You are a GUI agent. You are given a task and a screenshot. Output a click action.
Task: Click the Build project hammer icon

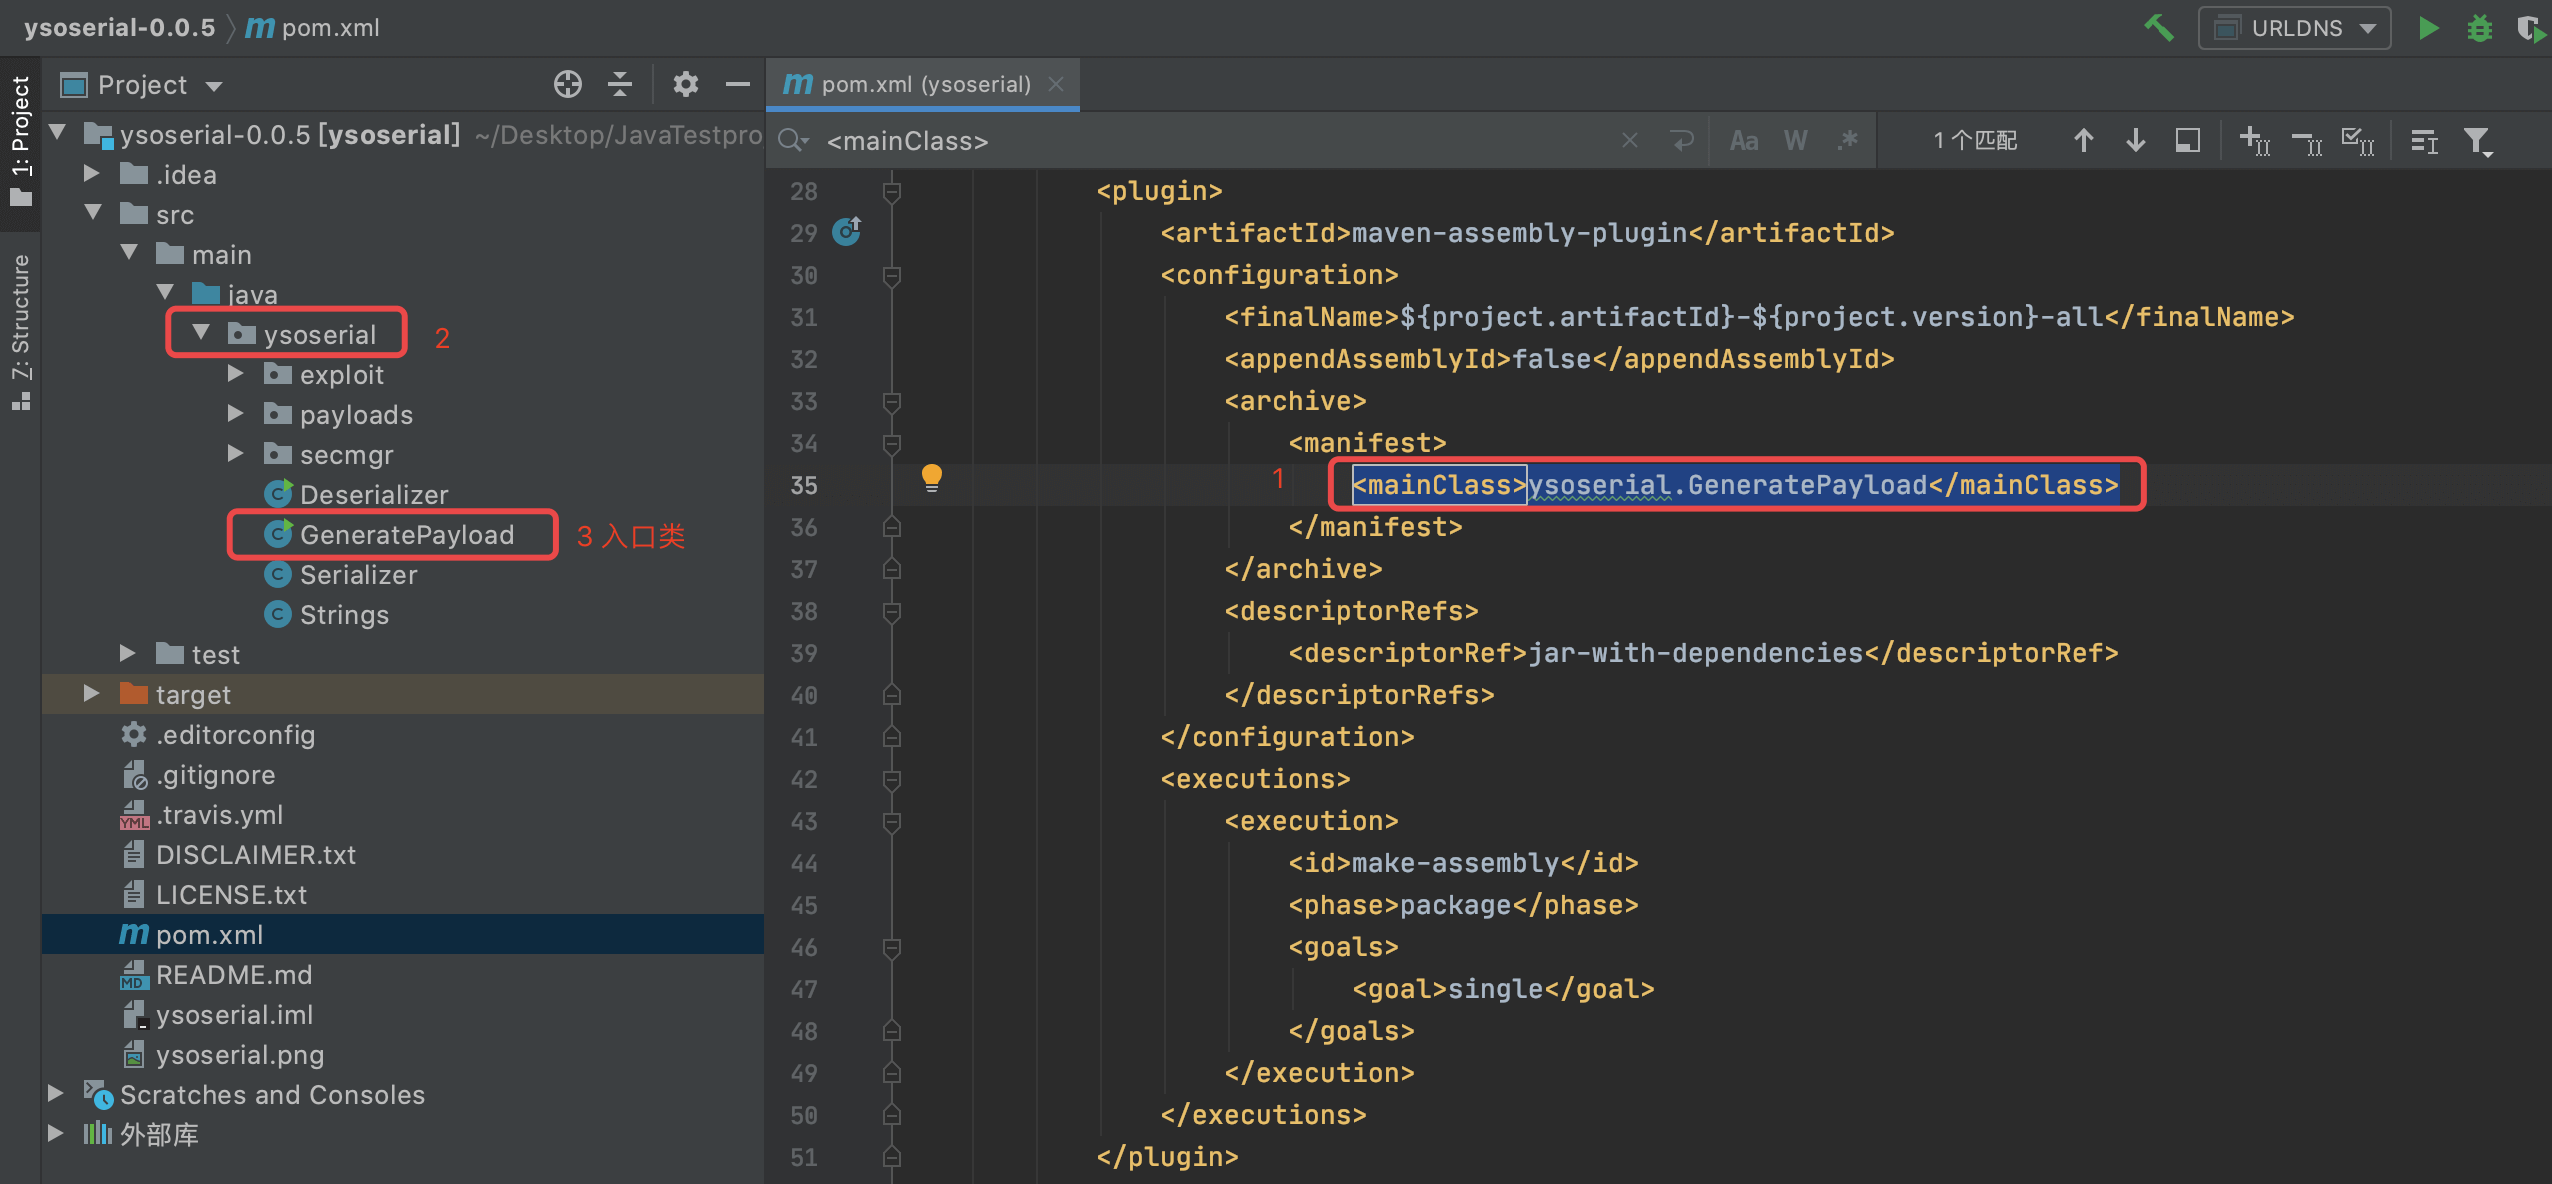tap(2158, 28)
